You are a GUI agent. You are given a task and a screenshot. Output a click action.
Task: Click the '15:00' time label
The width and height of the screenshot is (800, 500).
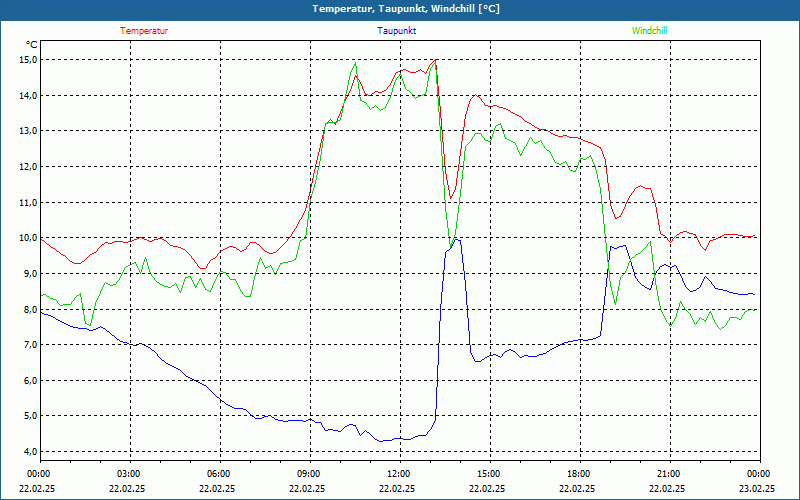487,474
